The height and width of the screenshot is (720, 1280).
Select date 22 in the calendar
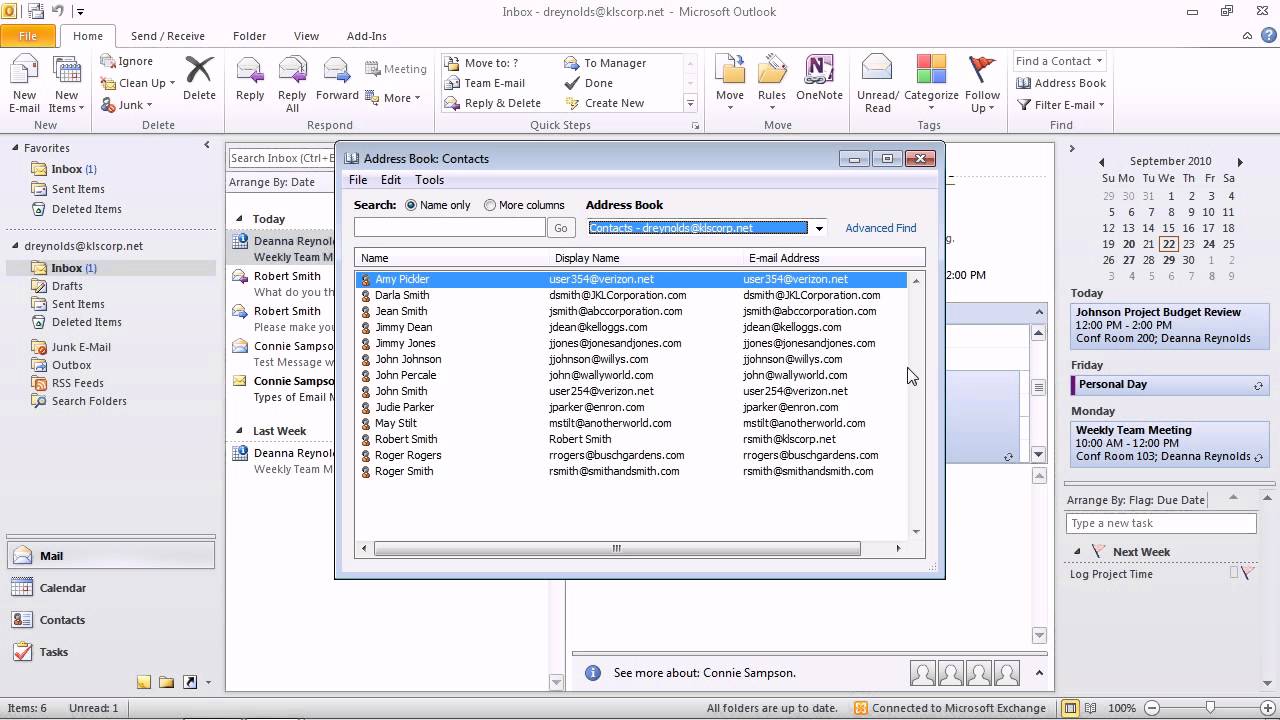point(1169,244)
